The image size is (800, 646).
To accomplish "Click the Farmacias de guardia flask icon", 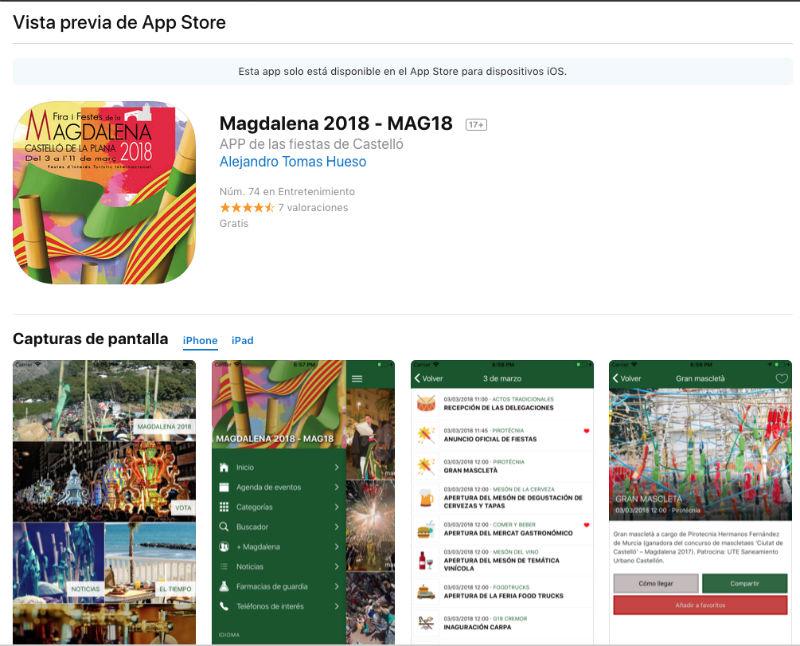I will pyautogui.click(x=223, y=586).
